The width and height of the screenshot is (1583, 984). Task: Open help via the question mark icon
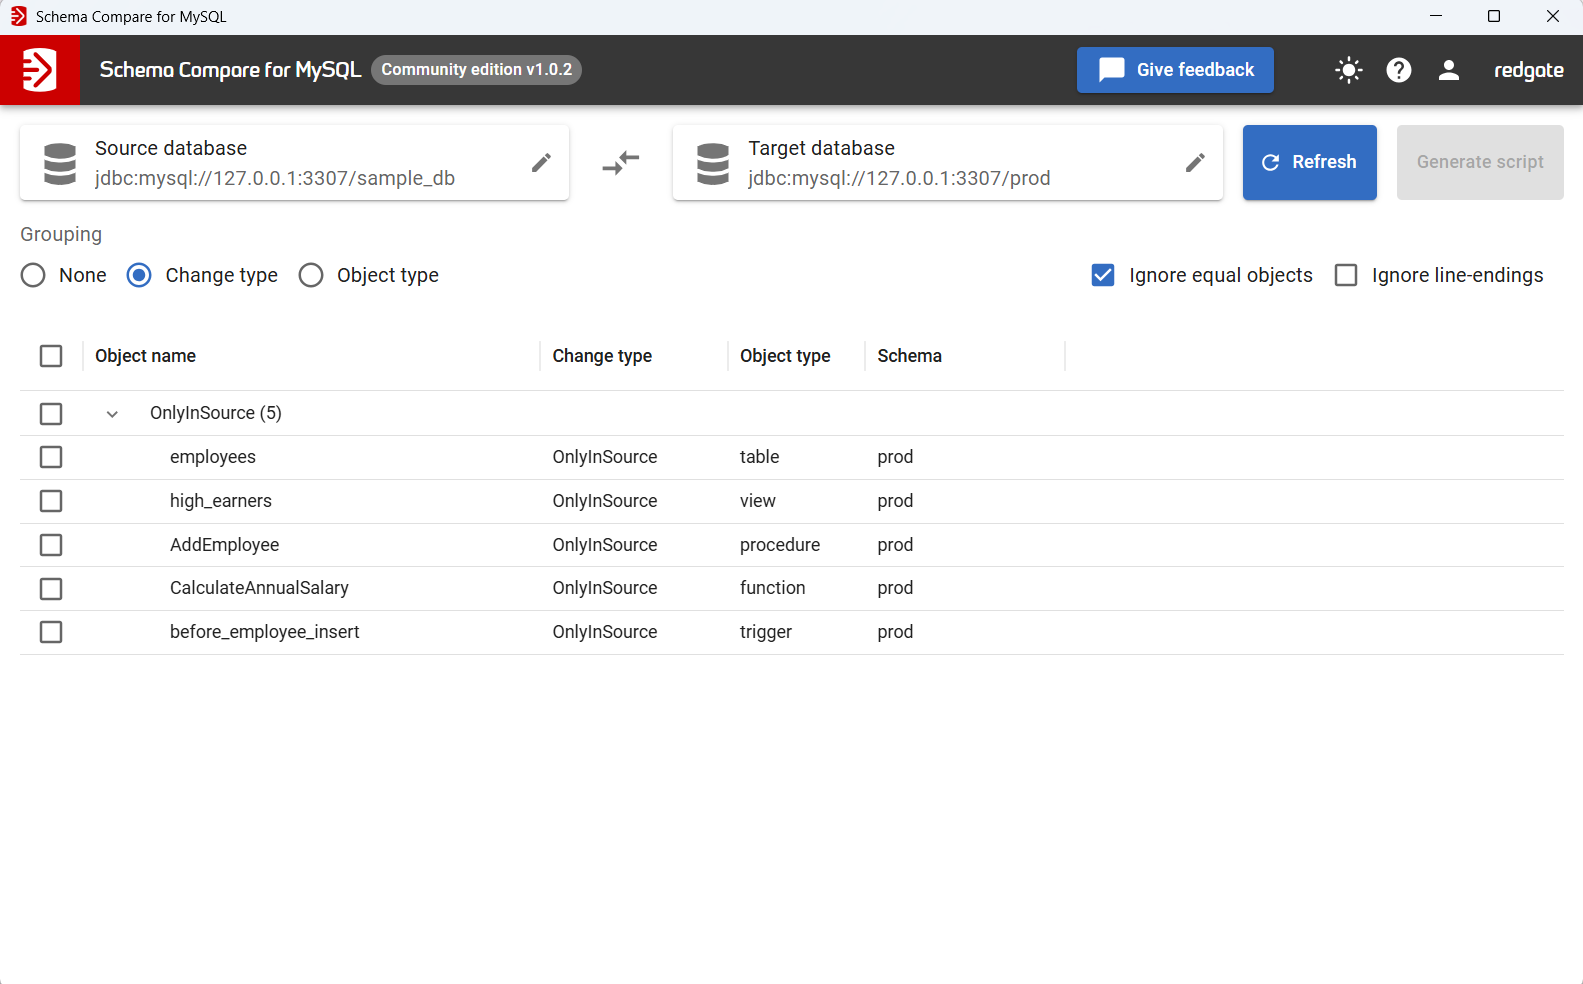click(1398, 70)
